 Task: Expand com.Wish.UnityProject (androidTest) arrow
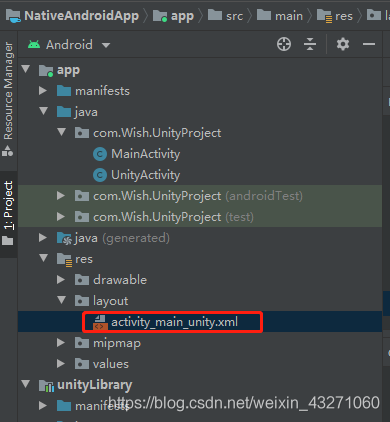(61, 196)
